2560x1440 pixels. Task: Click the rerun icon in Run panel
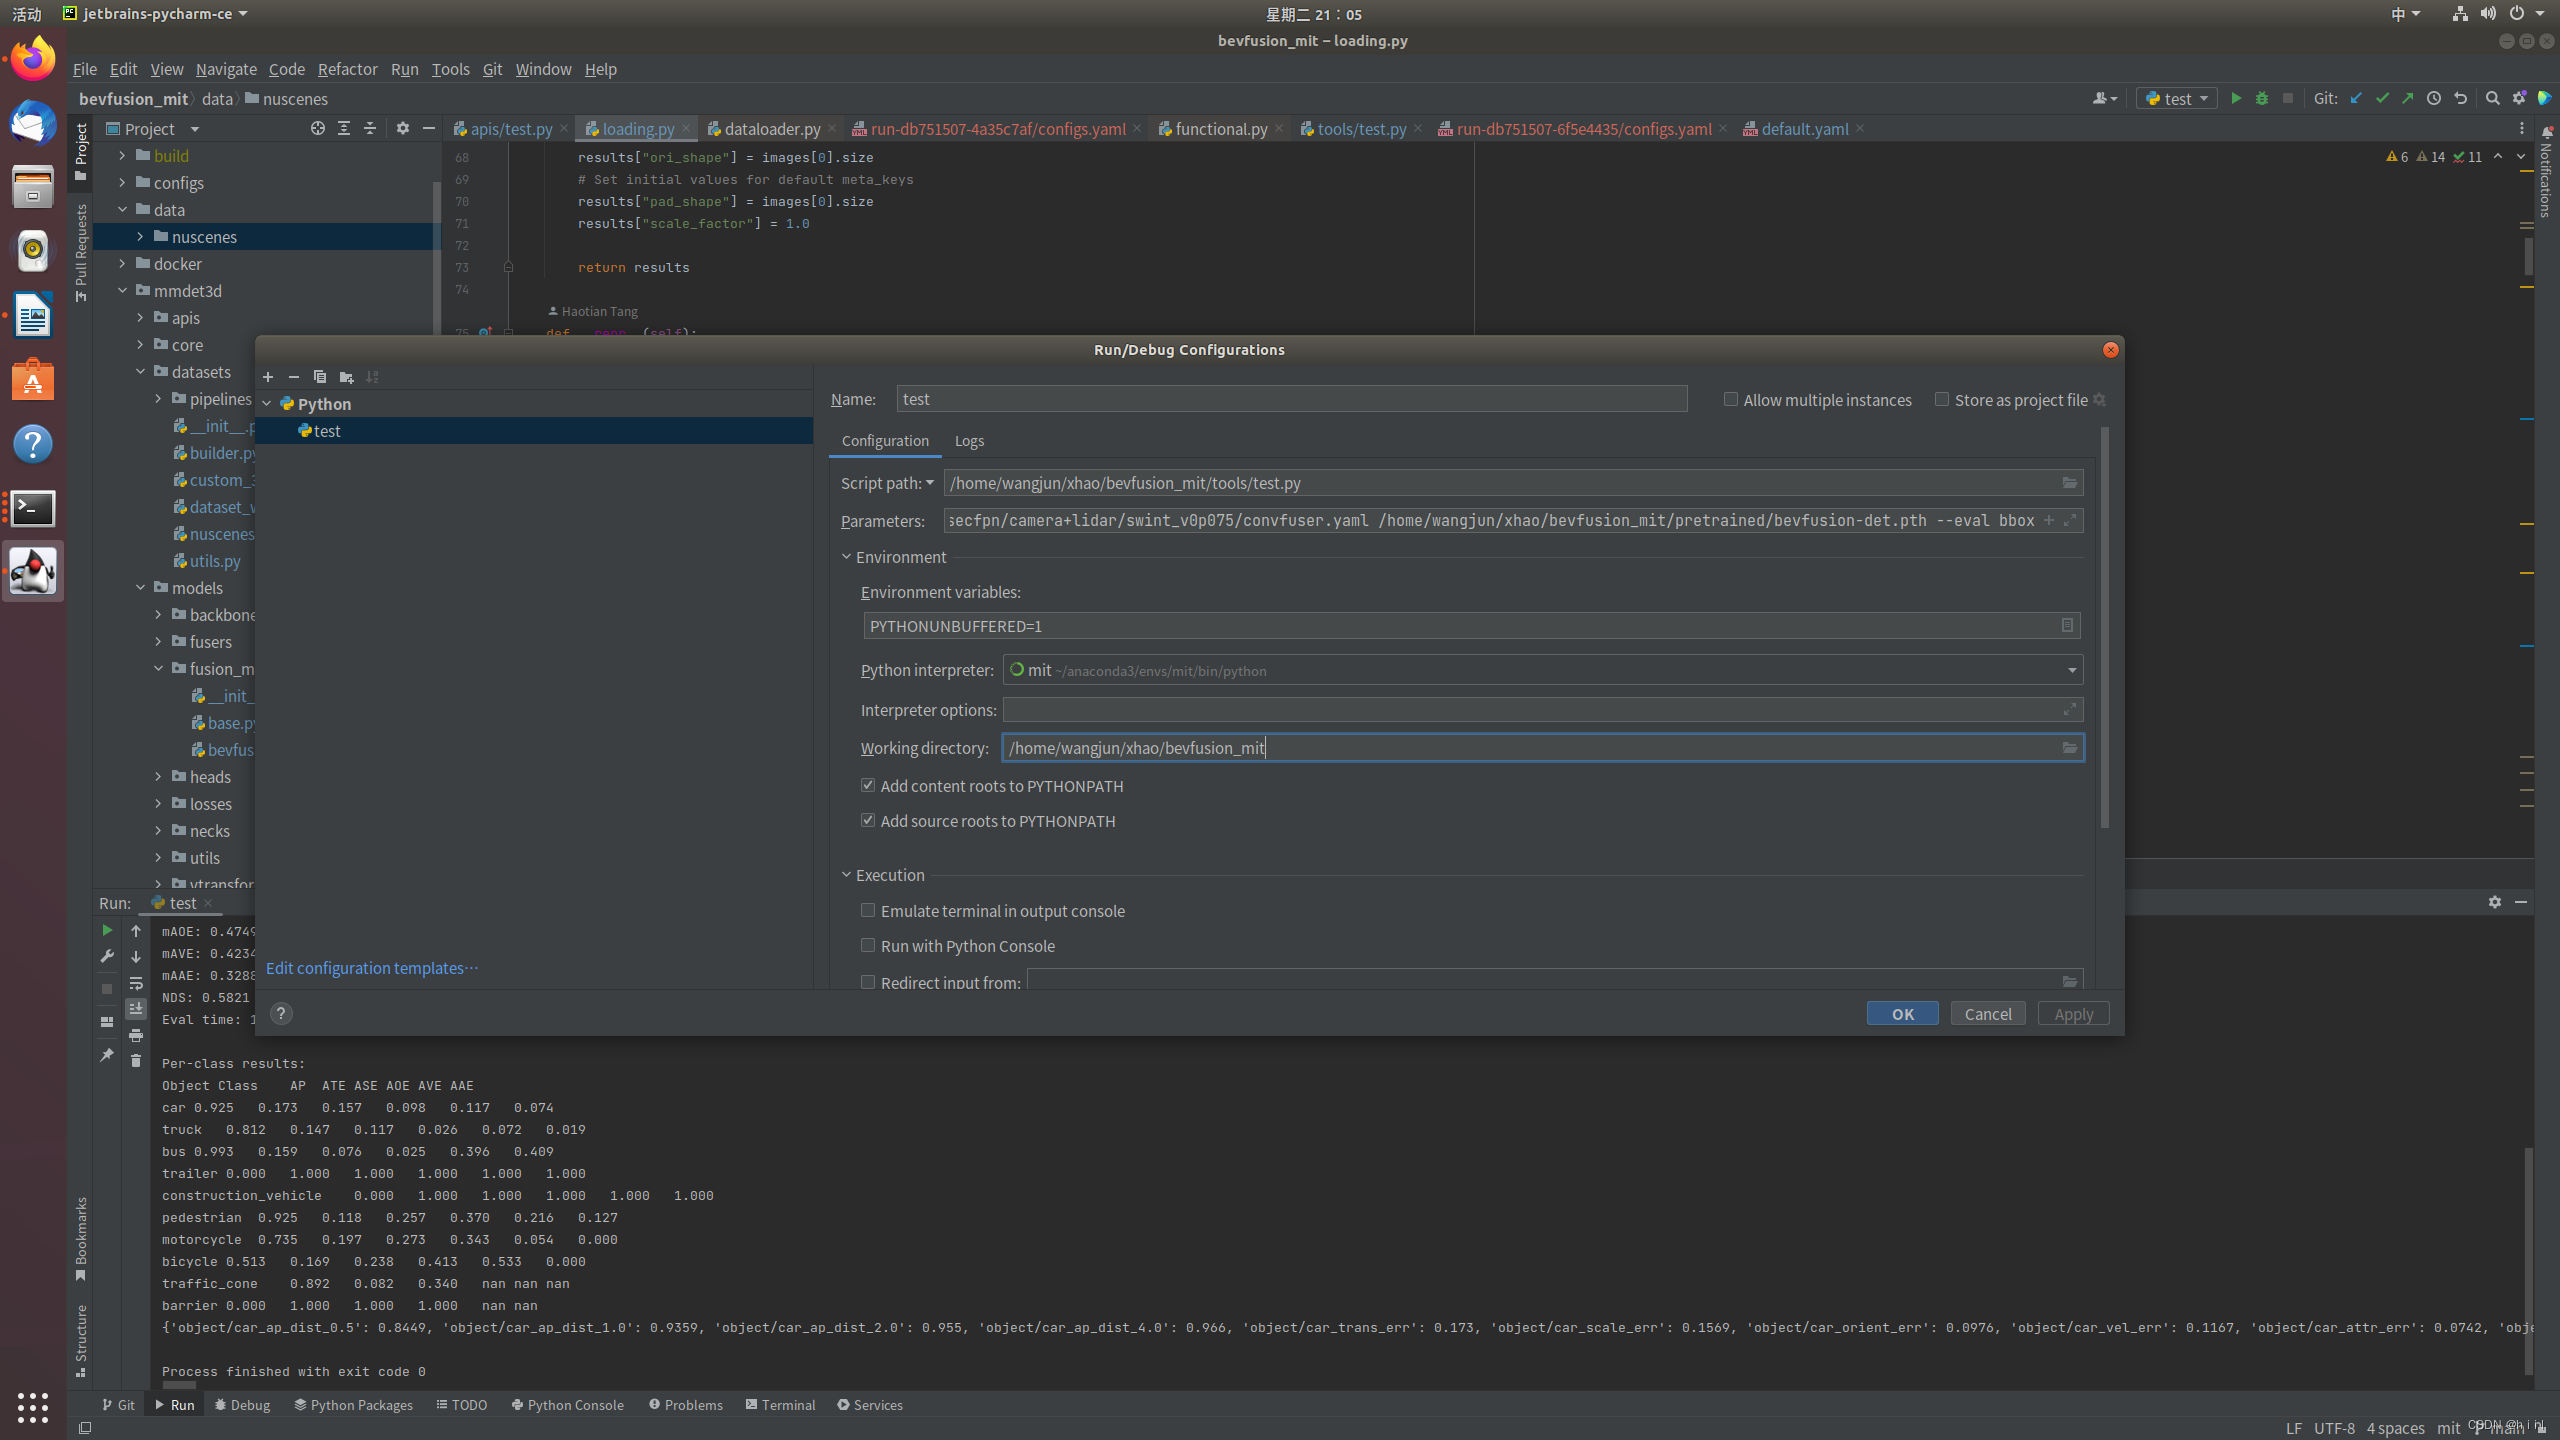coord(107,931)
